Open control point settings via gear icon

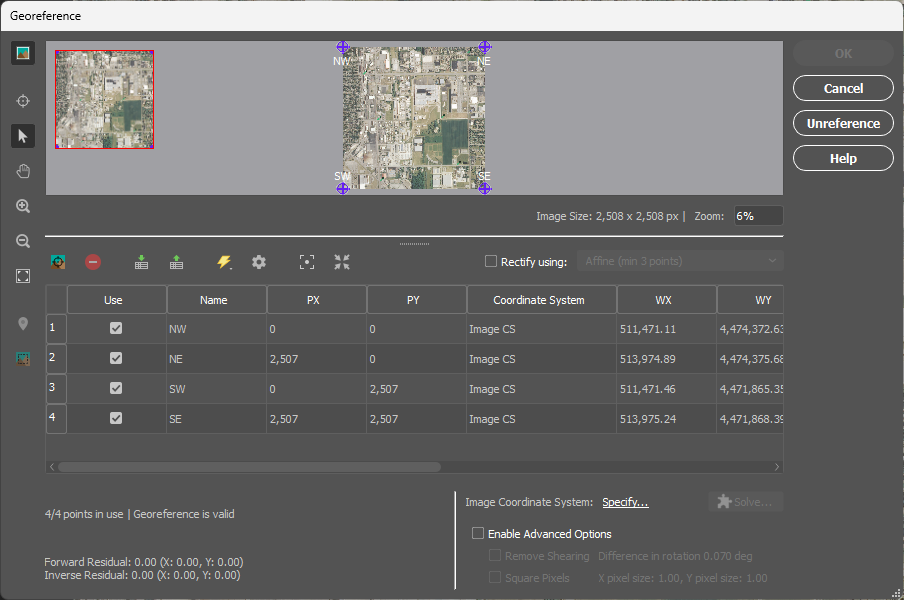click(x=258, y=262)
